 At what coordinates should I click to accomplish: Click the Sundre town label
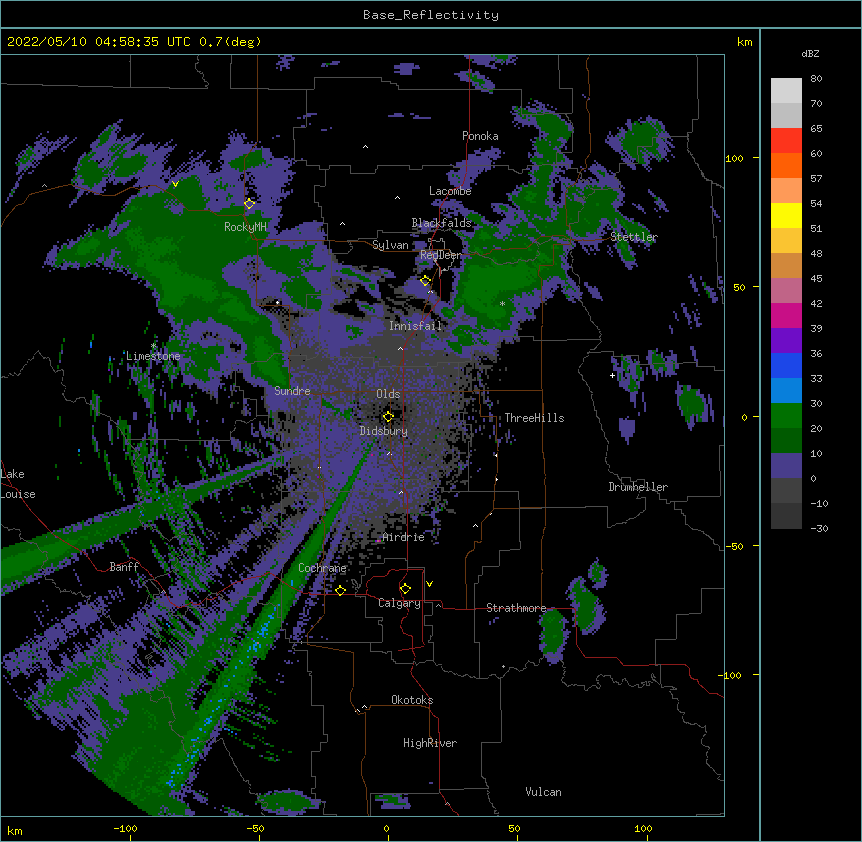(x=292, y=391)
